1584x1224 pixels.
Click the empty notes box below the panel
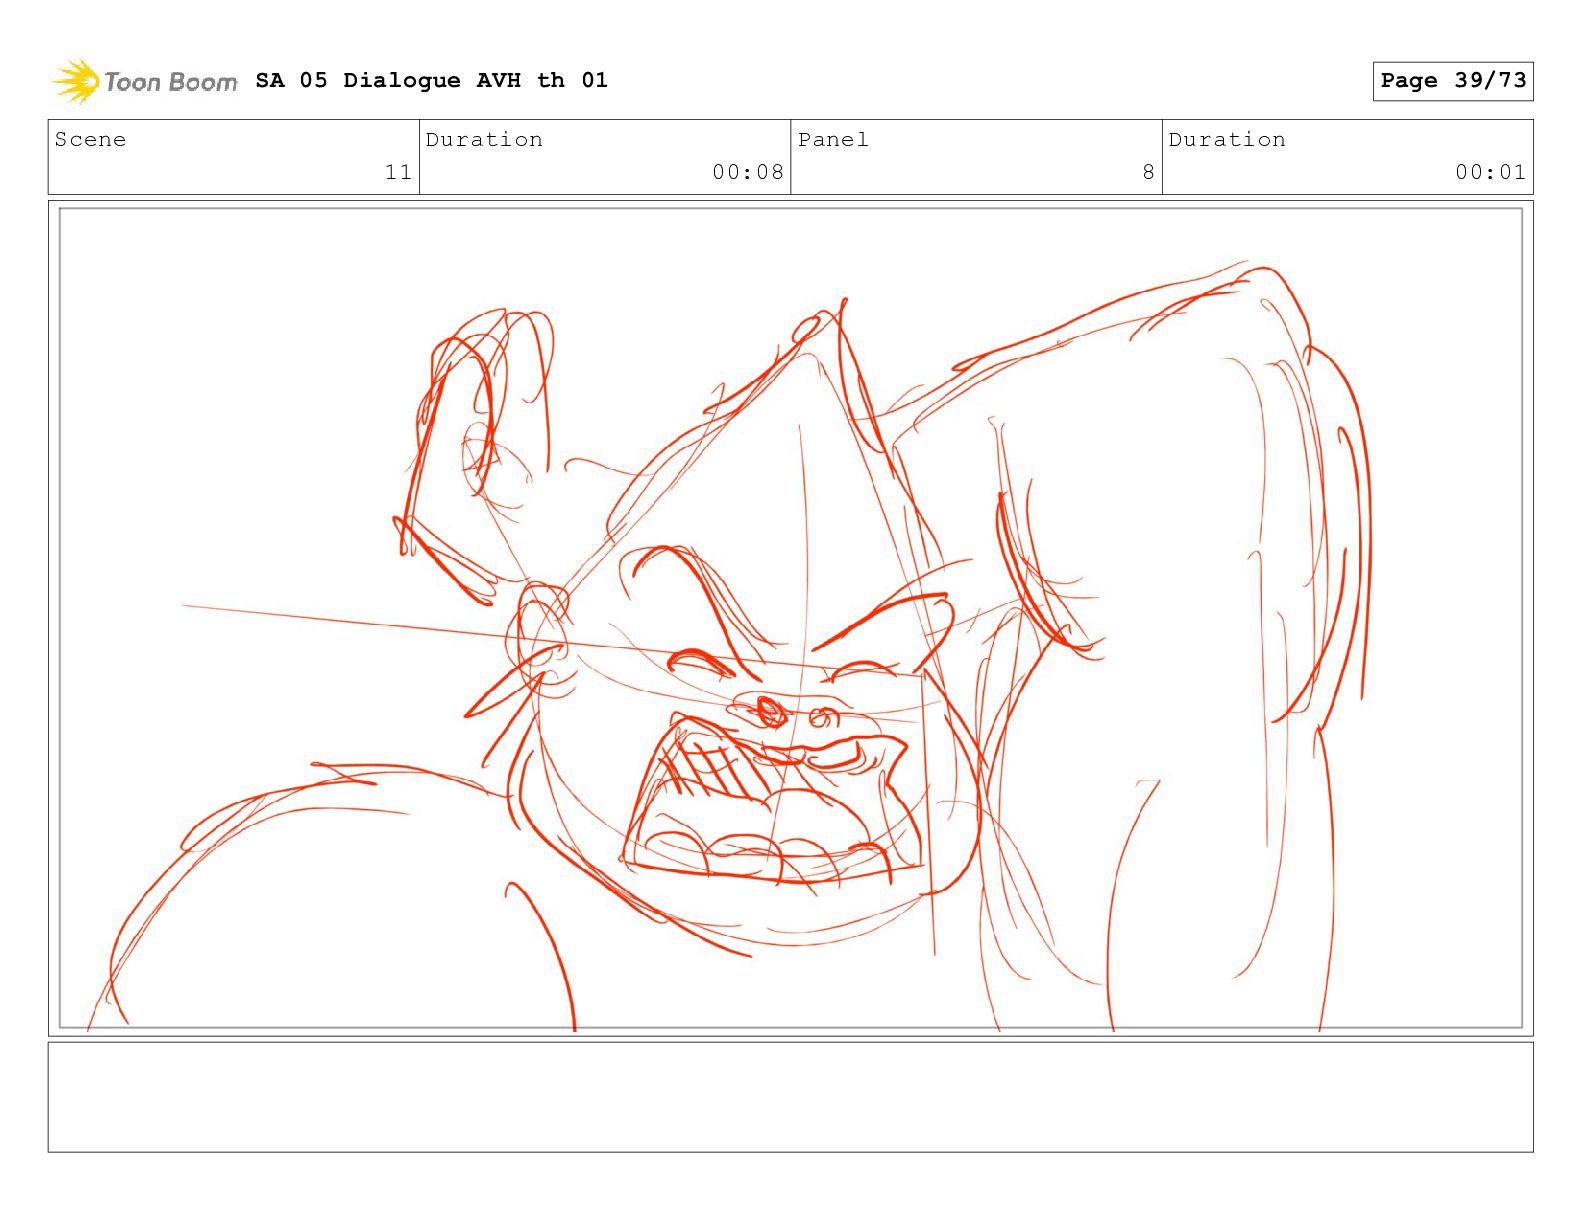pos(791,1097)
